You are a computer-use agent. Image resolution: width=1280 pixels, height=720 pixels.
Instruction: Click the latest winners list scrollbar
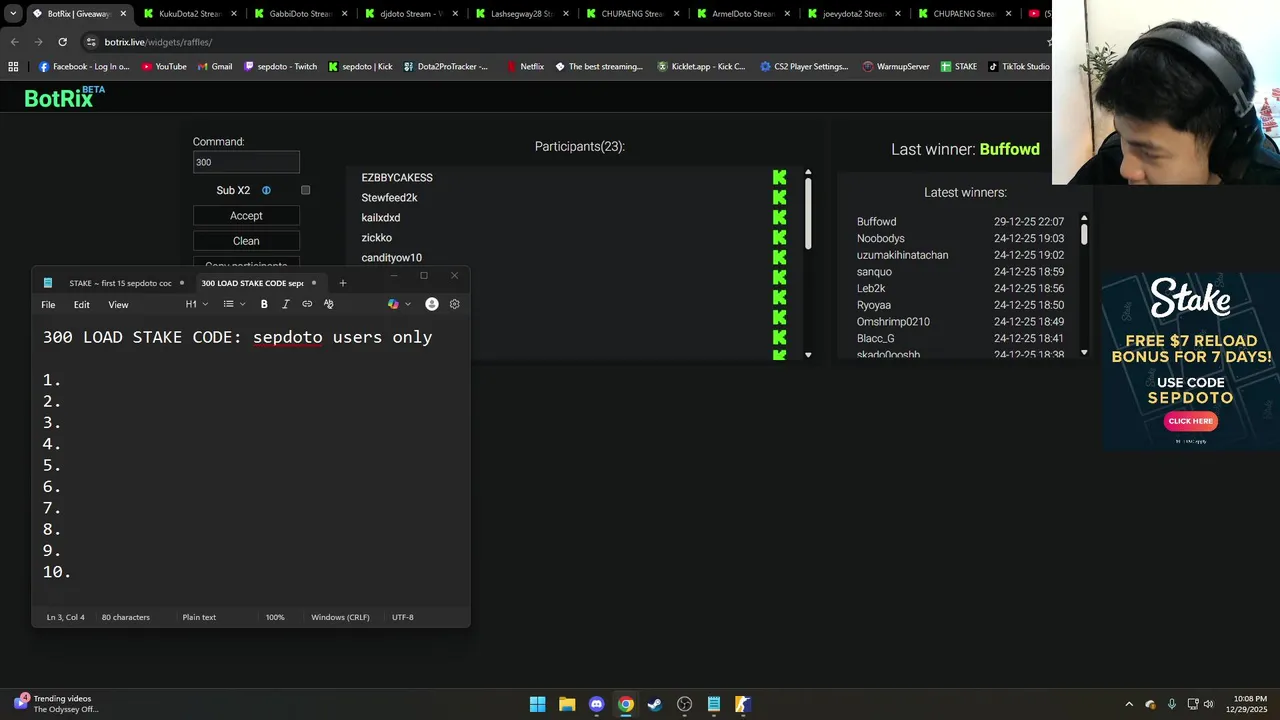1083,234
